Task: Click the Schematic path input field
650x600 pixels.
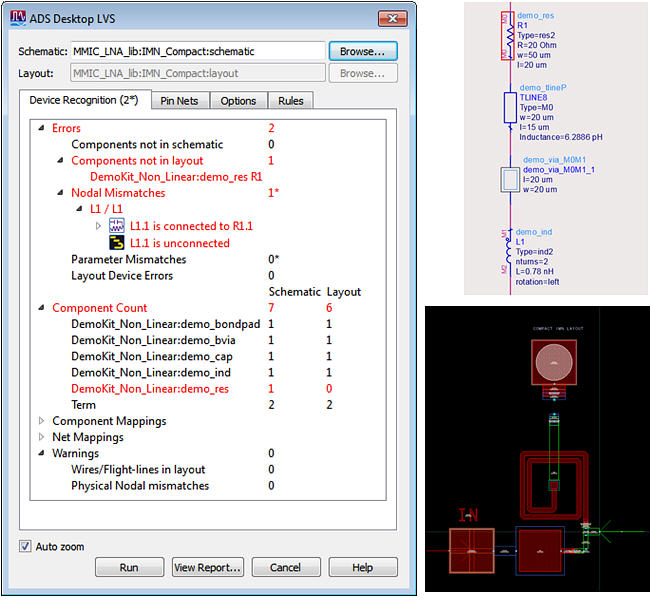Action: pos(198,51)
